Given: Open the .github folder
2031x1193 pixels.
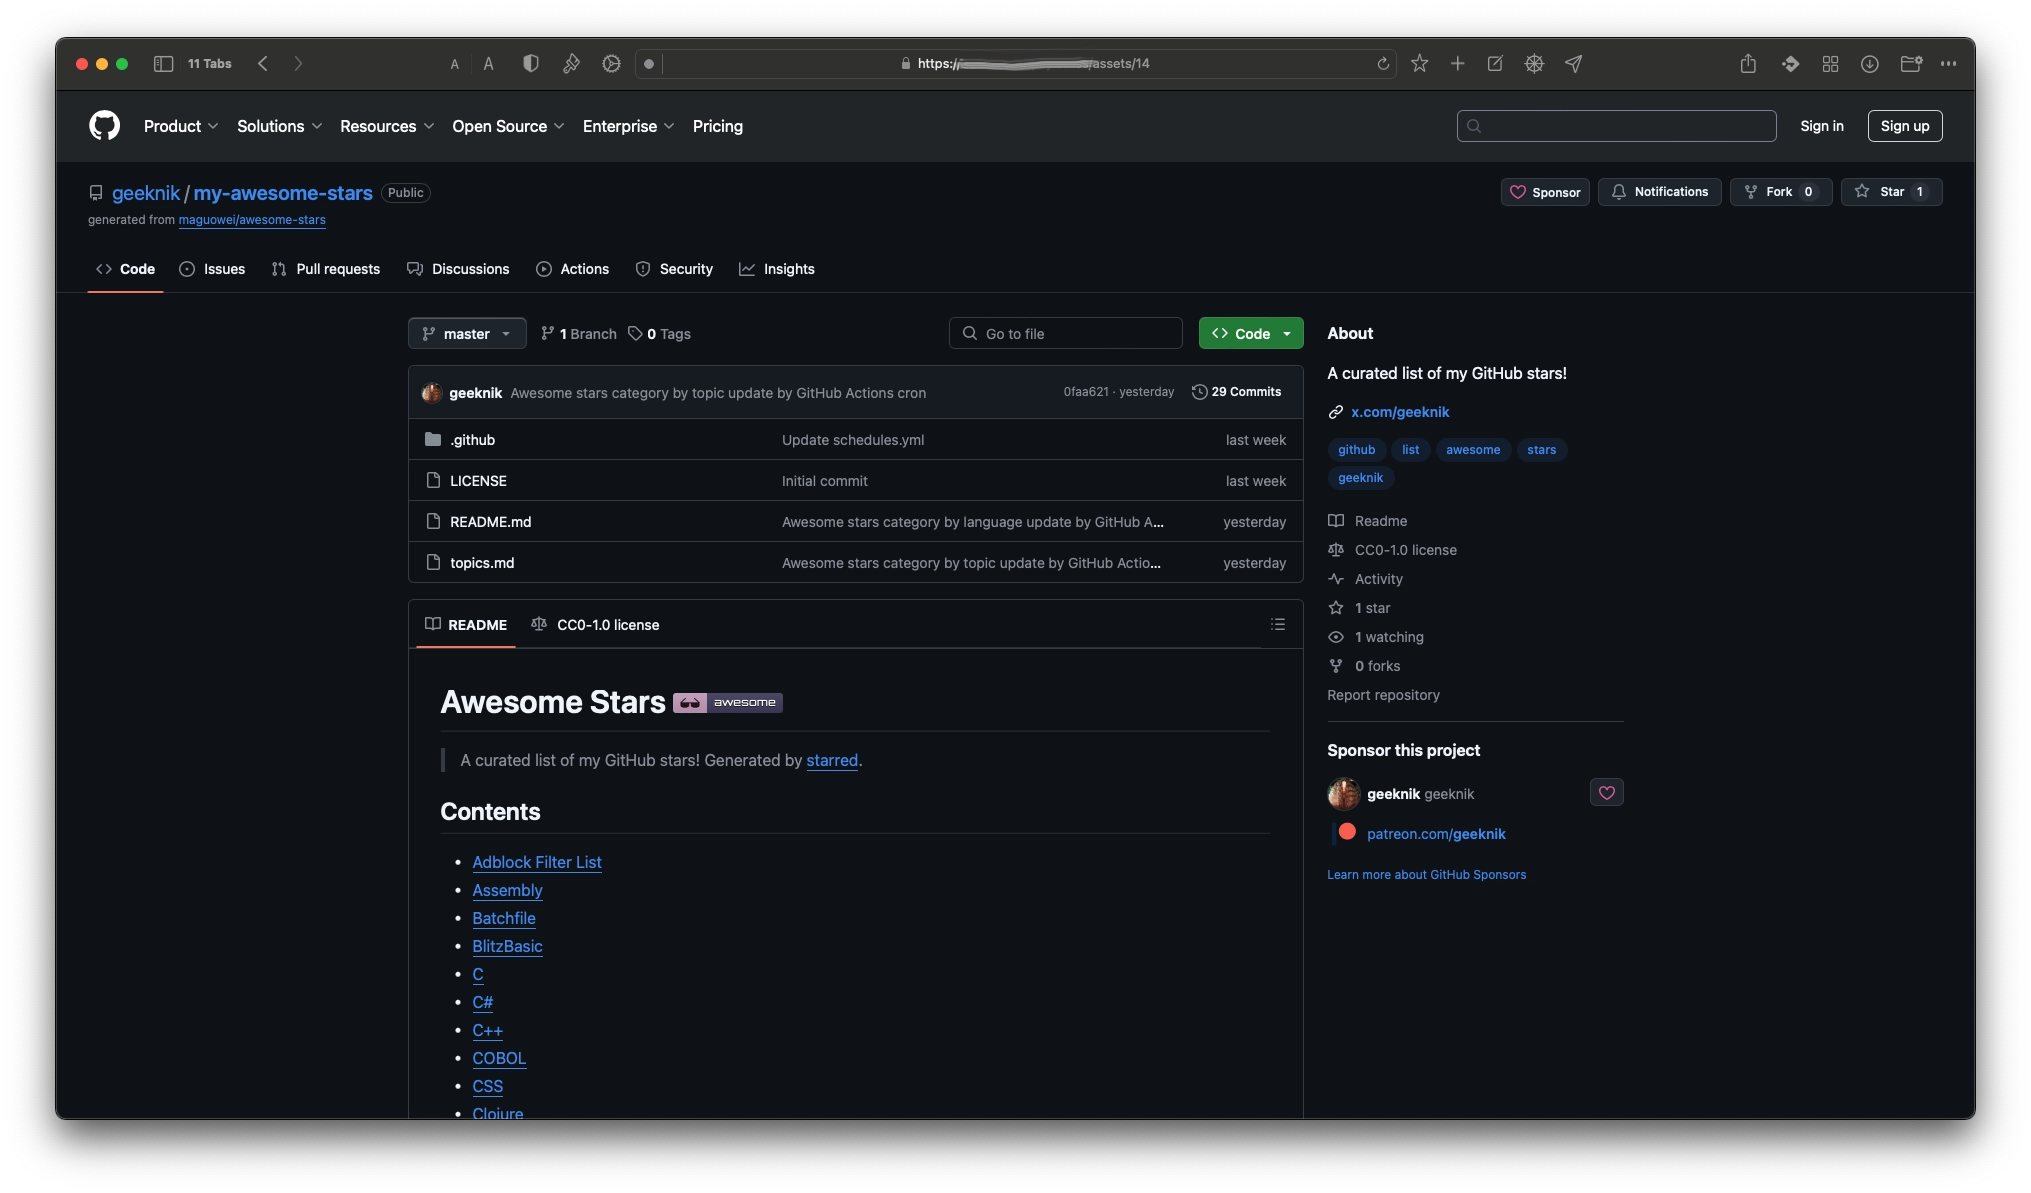Looking at the screenshot, I should [x=472, y=440].
